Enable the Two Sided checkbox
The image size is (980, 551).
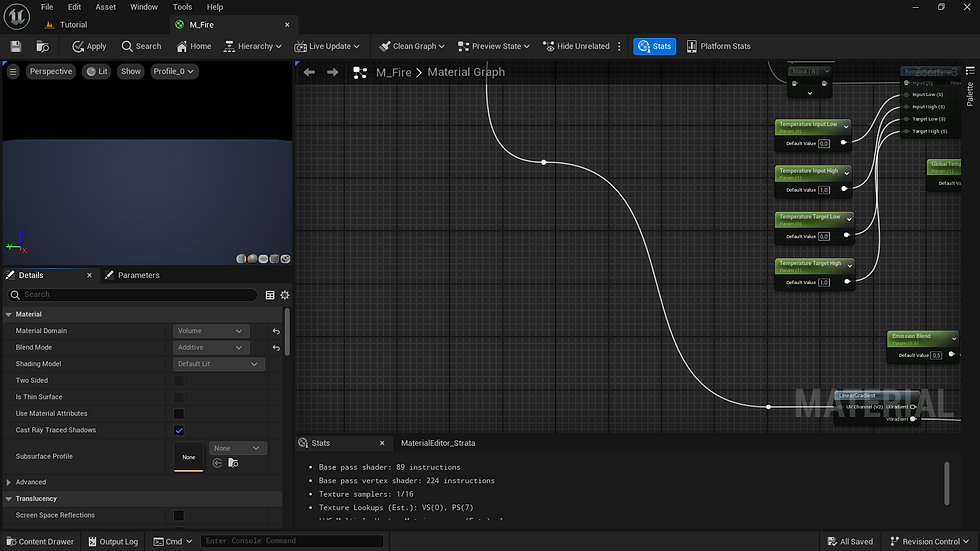(x=179, y=381)
